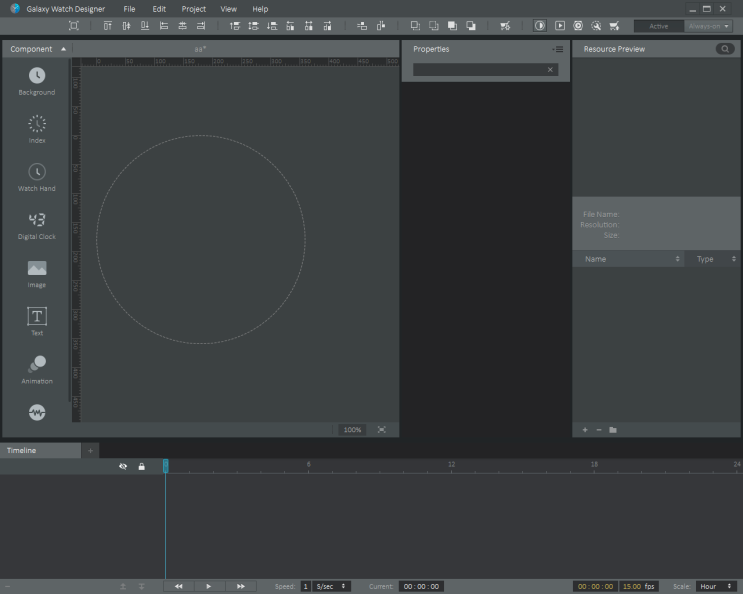
Task: Distribute components horizontally by centers
Action: [308, 26]
